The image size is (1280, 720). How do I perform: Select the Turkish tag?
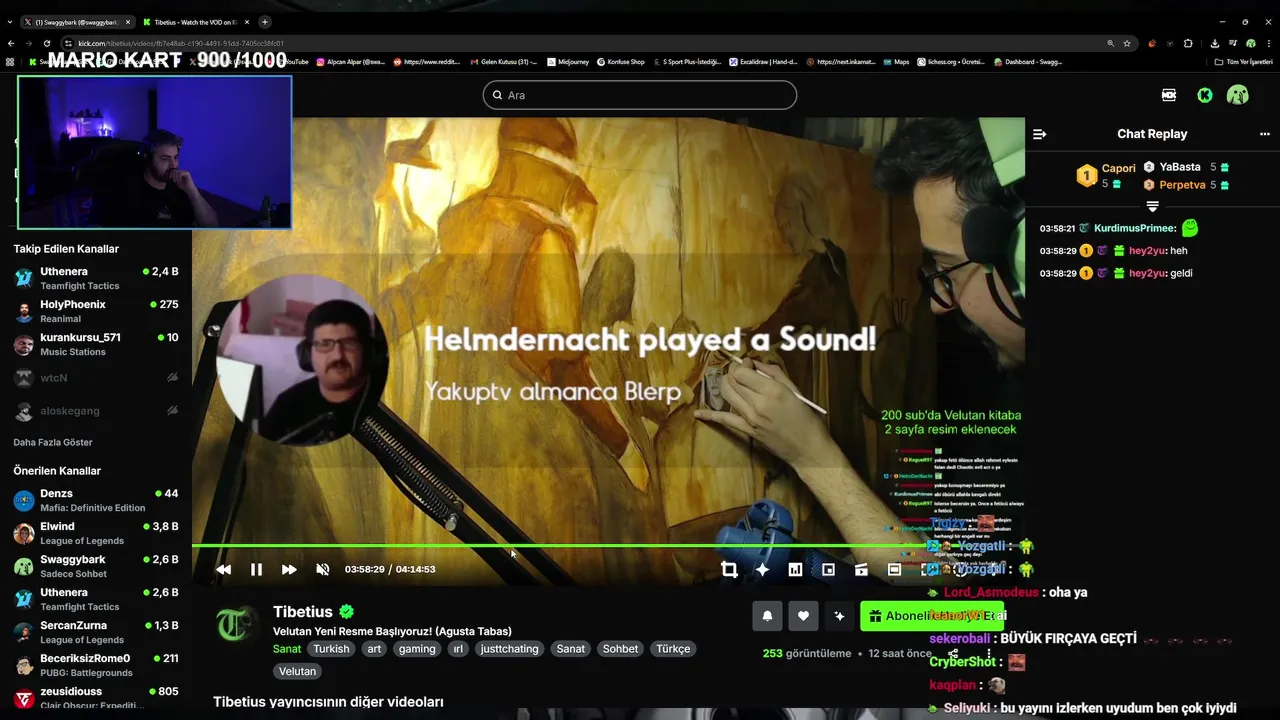click(331, 648)
